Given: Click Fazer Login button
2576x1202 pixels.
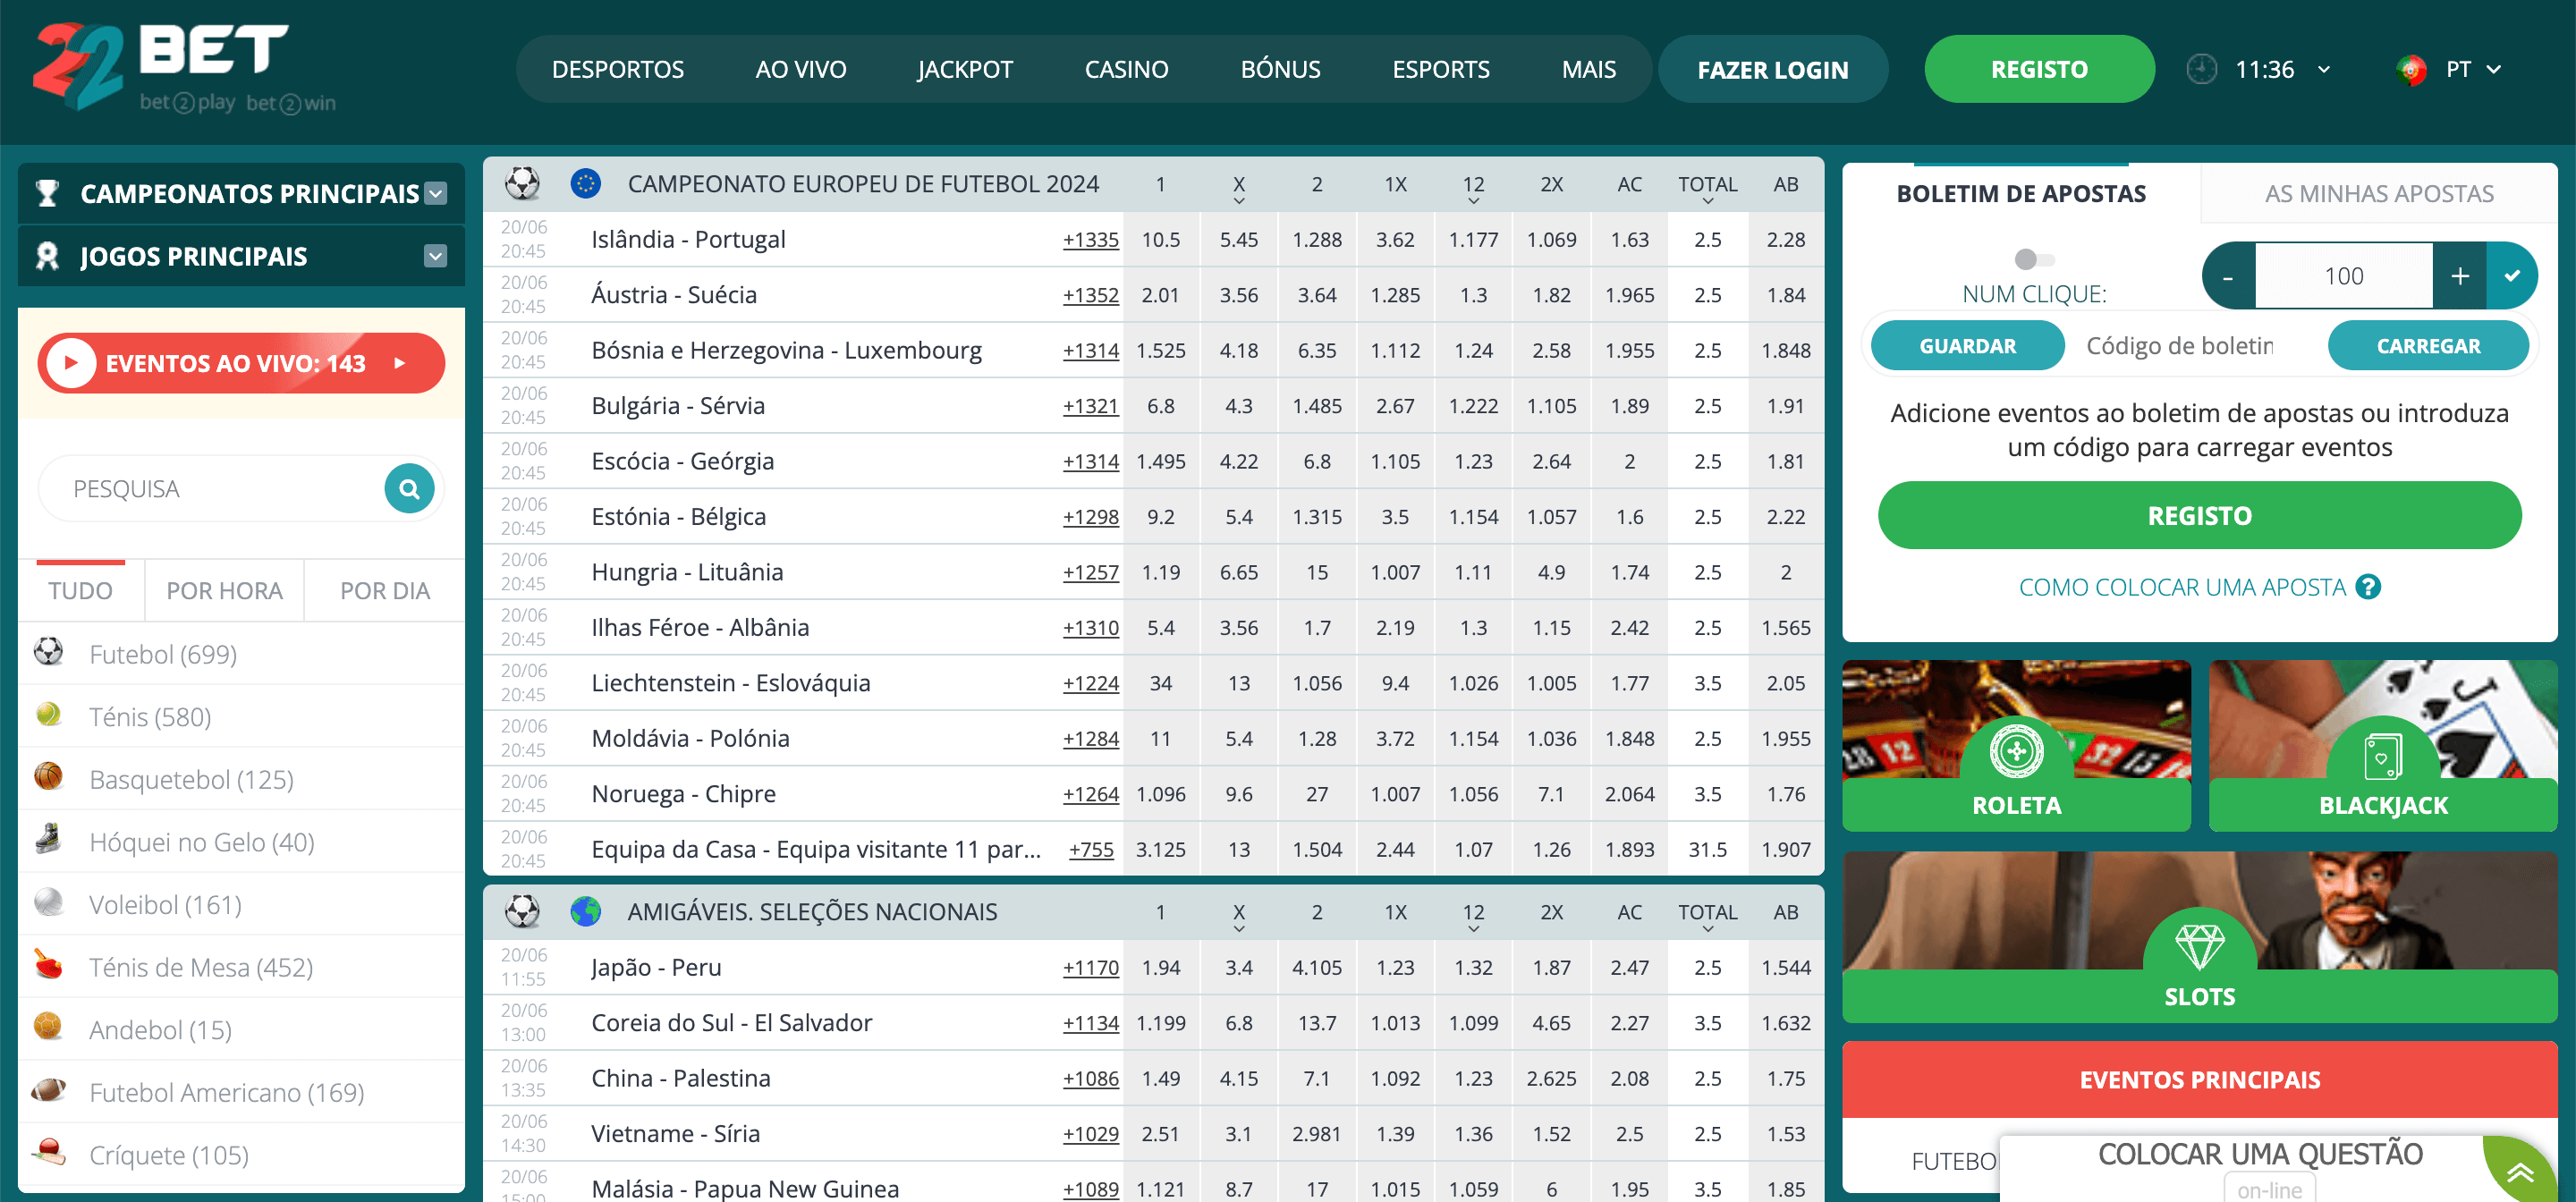Looking at the screenshot, I should 1773,69.
